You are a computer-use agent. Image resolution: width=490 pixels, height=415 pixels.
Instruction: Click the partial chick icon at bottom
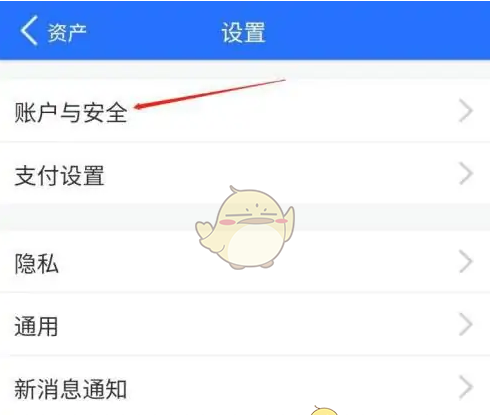pyautogui.click(x=324, y=410)
